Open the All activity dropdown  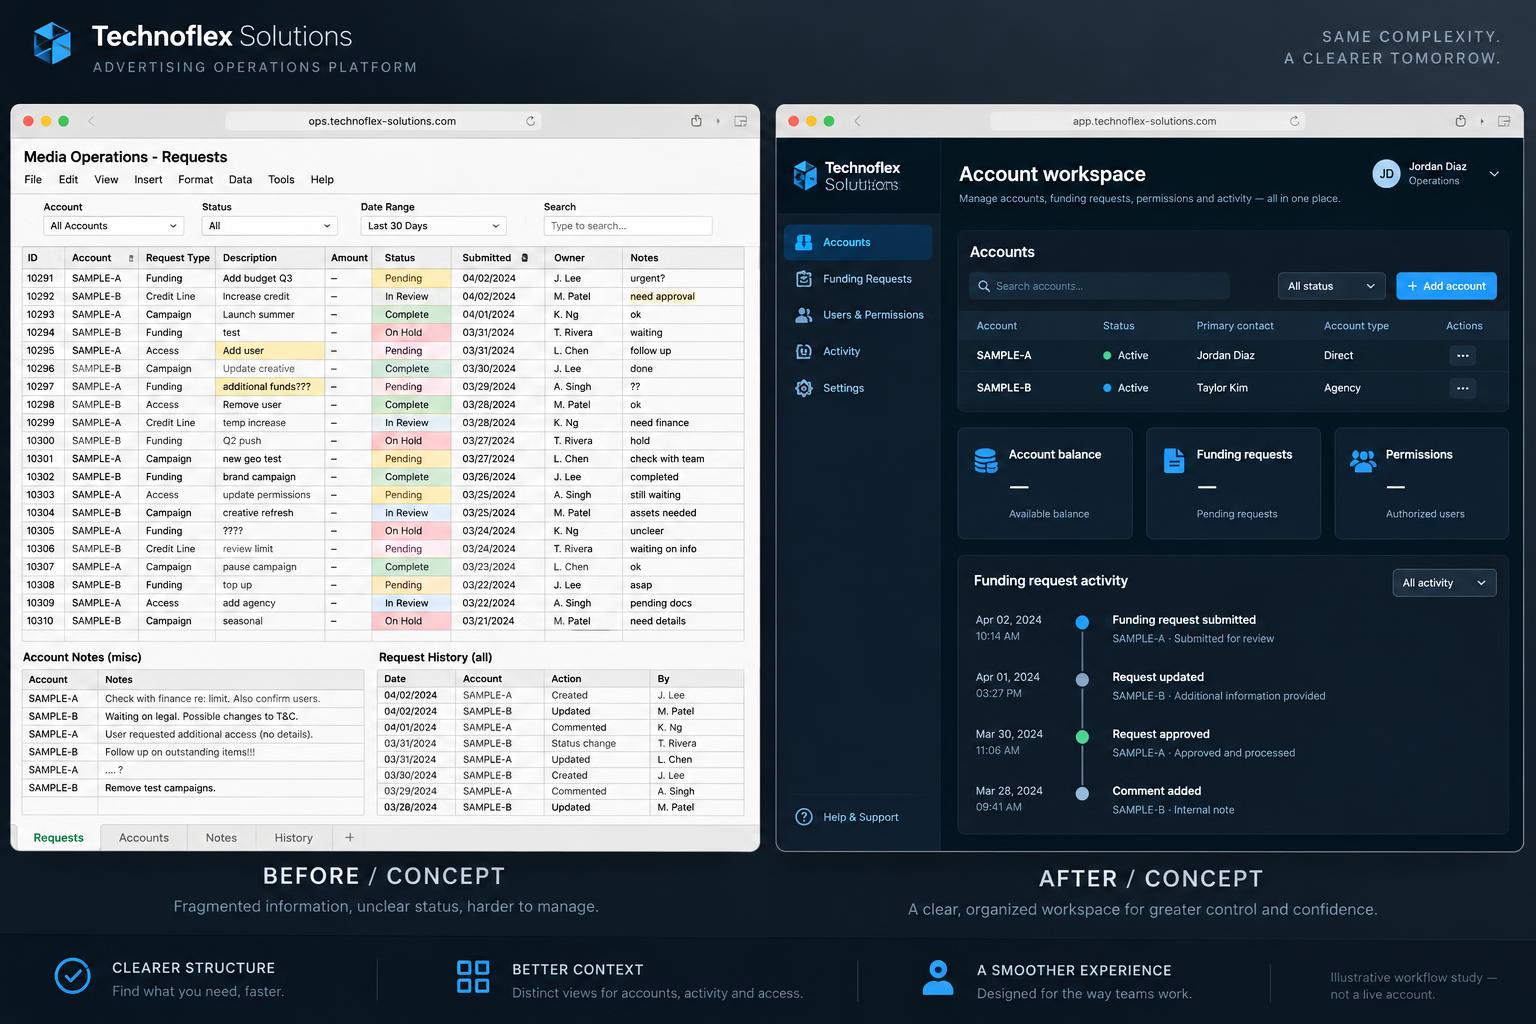point(1444,583)
